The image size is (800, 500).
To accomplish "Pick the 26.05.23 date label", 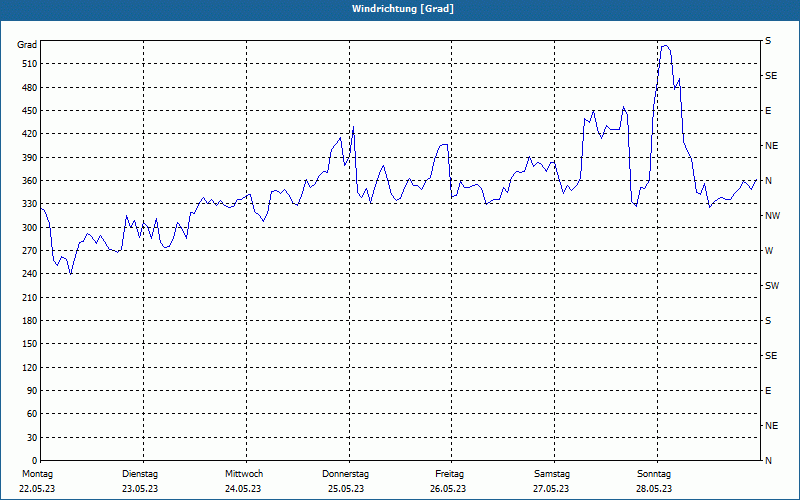I will pyautogui.click(x=448, y=489).
